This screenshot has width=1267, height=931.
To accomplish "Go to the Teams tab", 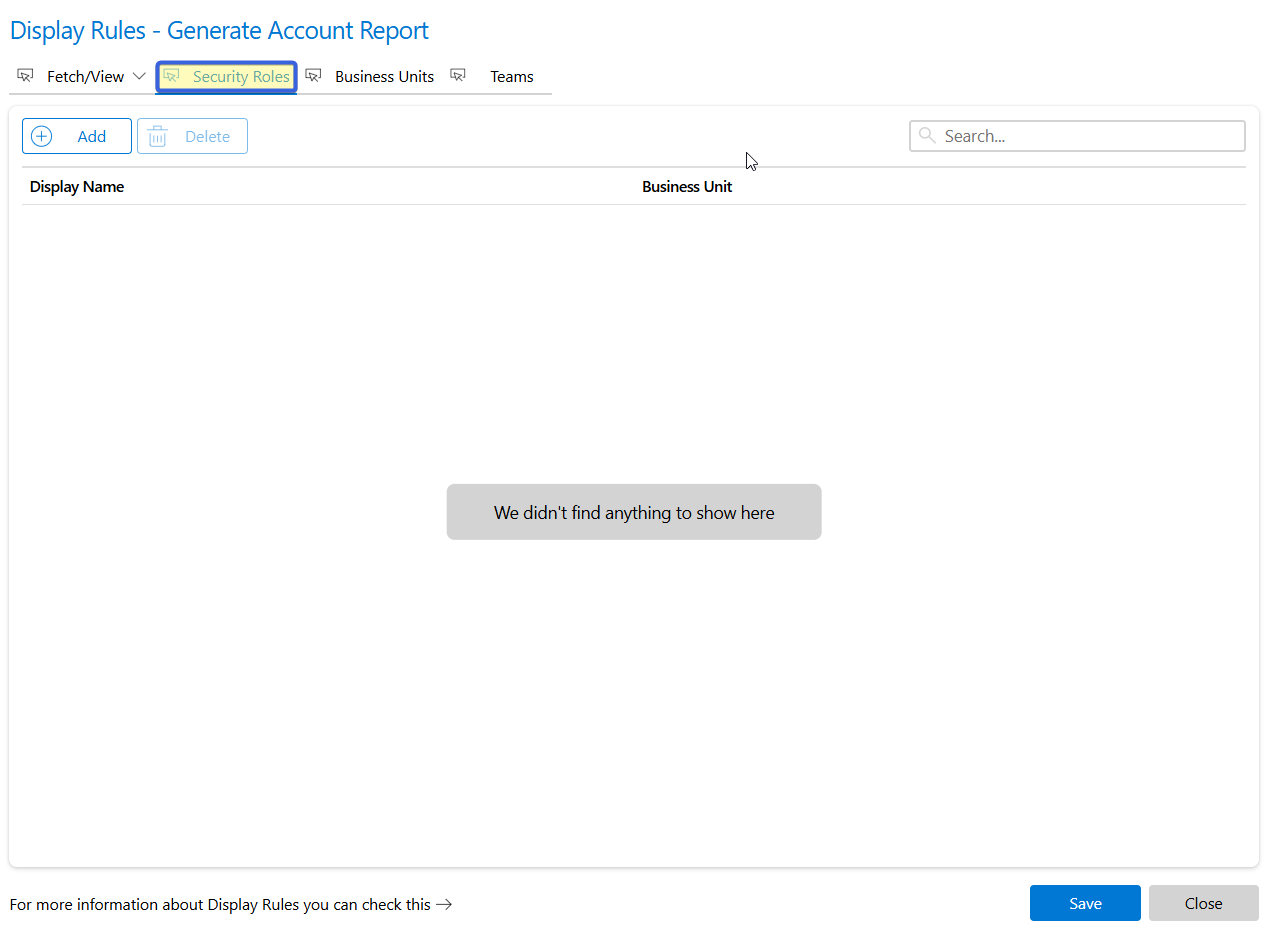I will (x=511, y=77).
